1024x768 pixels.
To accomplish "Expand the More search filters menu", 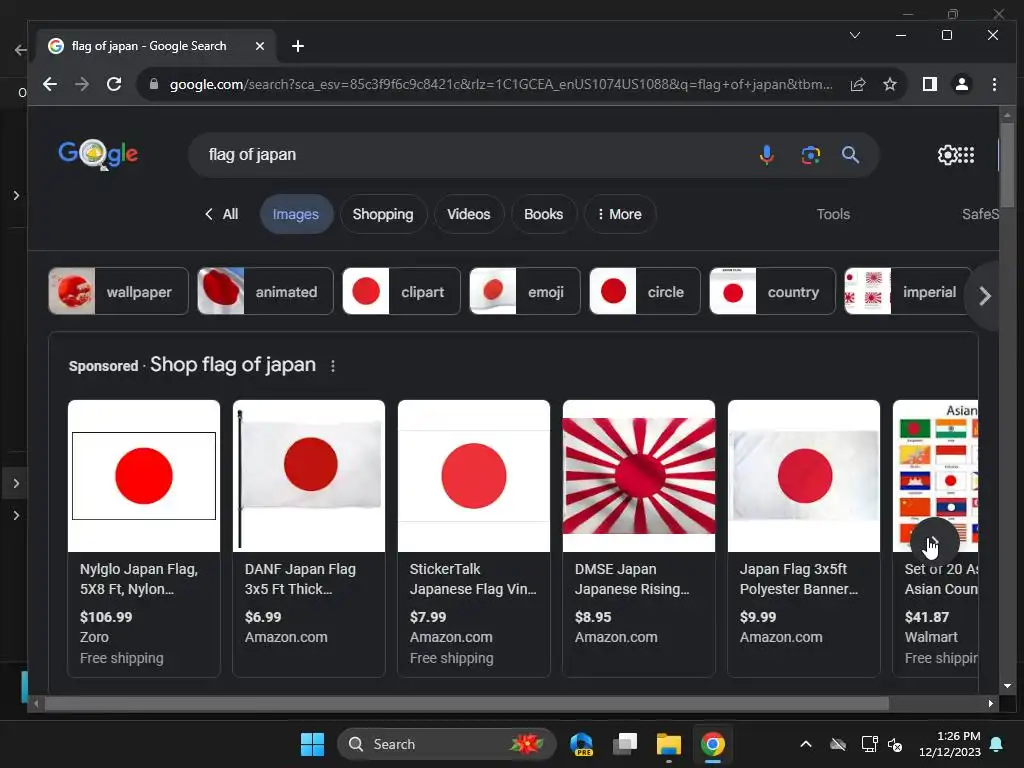I will pos(620,214).
